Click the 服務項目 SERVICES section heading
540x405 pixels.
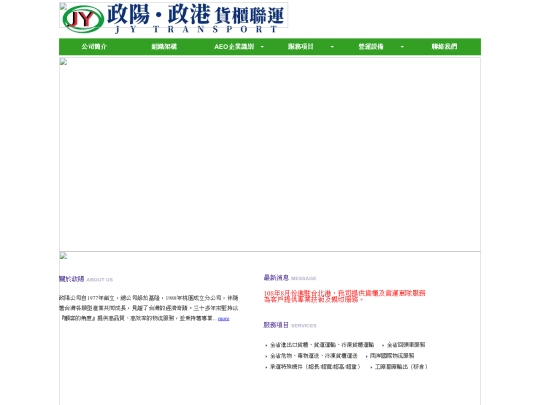[290, 325]
